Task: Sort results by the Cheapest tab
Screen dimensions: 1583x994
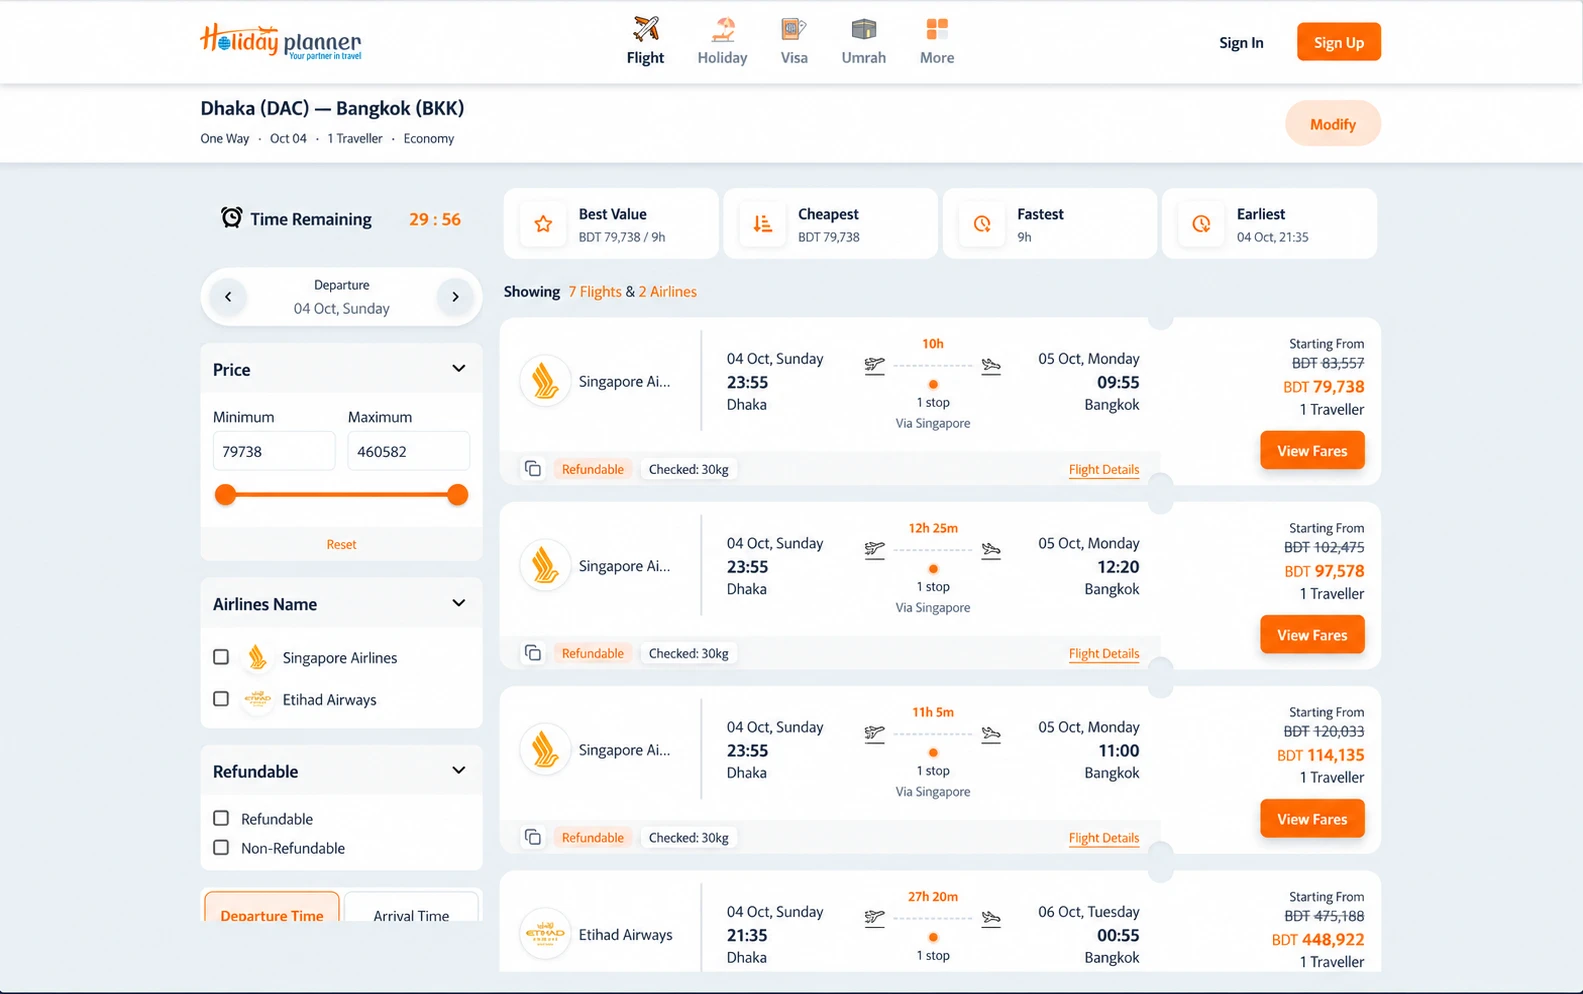Action: click(830, 224)
